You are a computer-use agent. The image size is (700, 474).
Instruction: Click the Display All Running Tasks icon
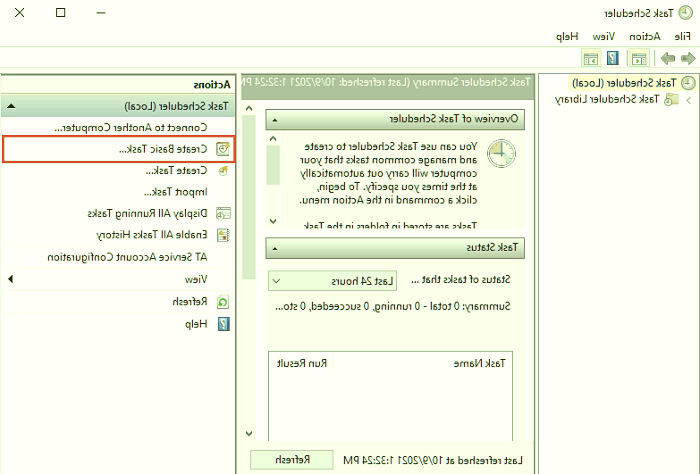223,213
